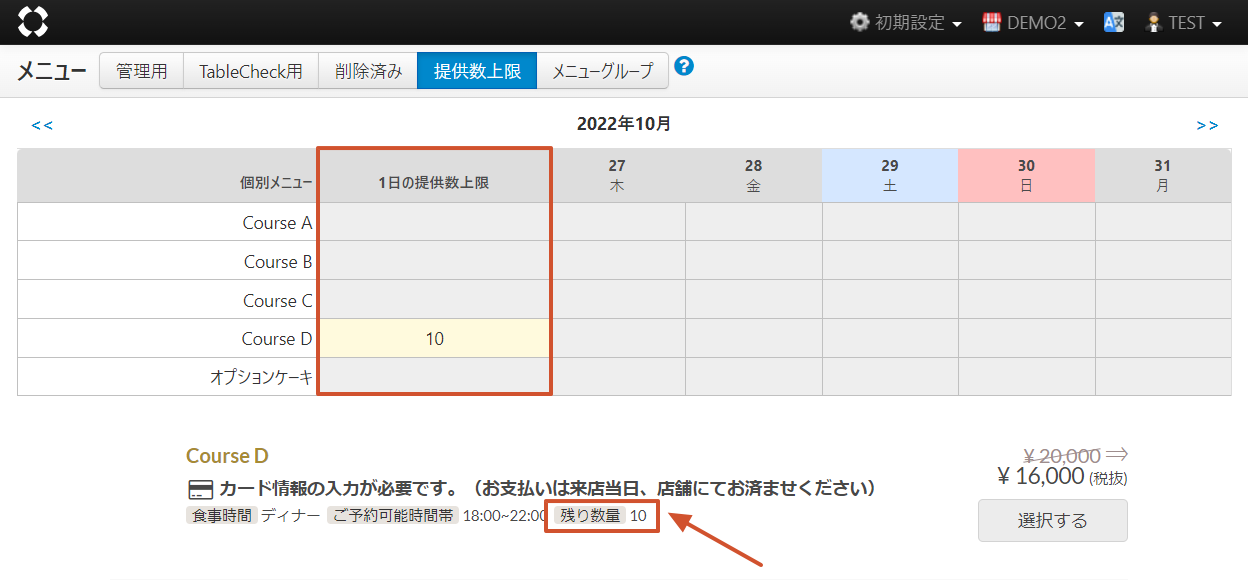Click the 28 金 column header

[x=754, y=176]
